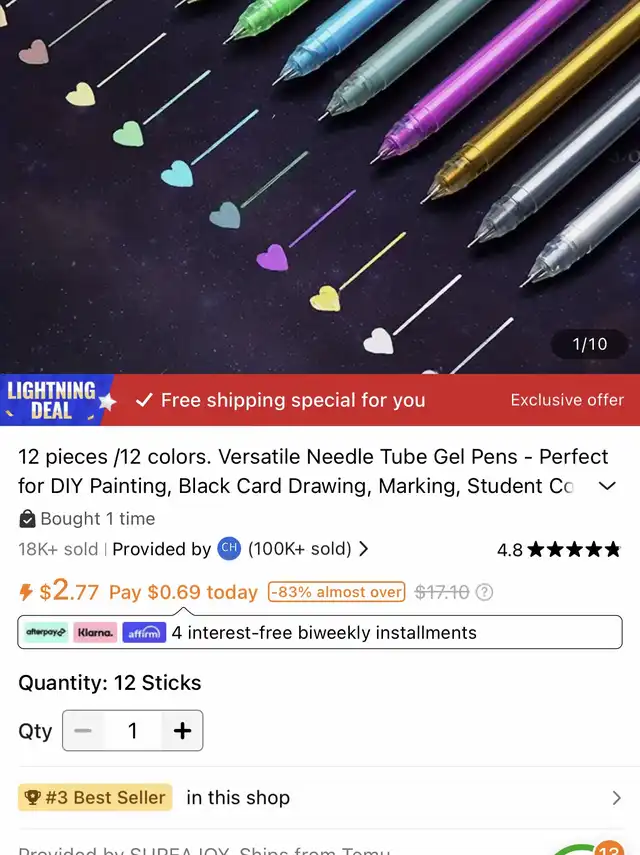Click the question mark icon beside $17.10

(x=484, y=592)
